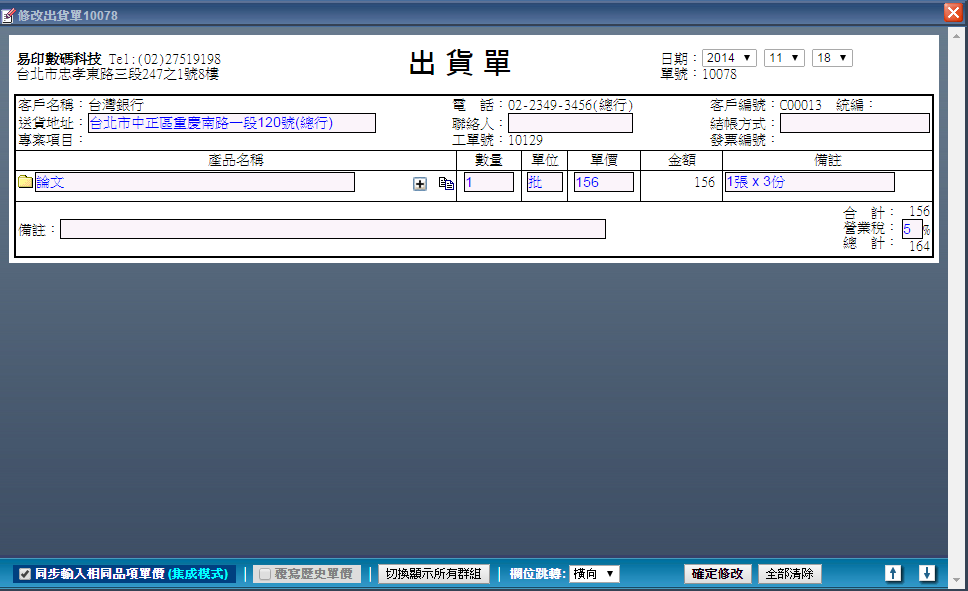Click the 確定修改 button
This screenshot has width=968, height=591.
tap(717, 574)
